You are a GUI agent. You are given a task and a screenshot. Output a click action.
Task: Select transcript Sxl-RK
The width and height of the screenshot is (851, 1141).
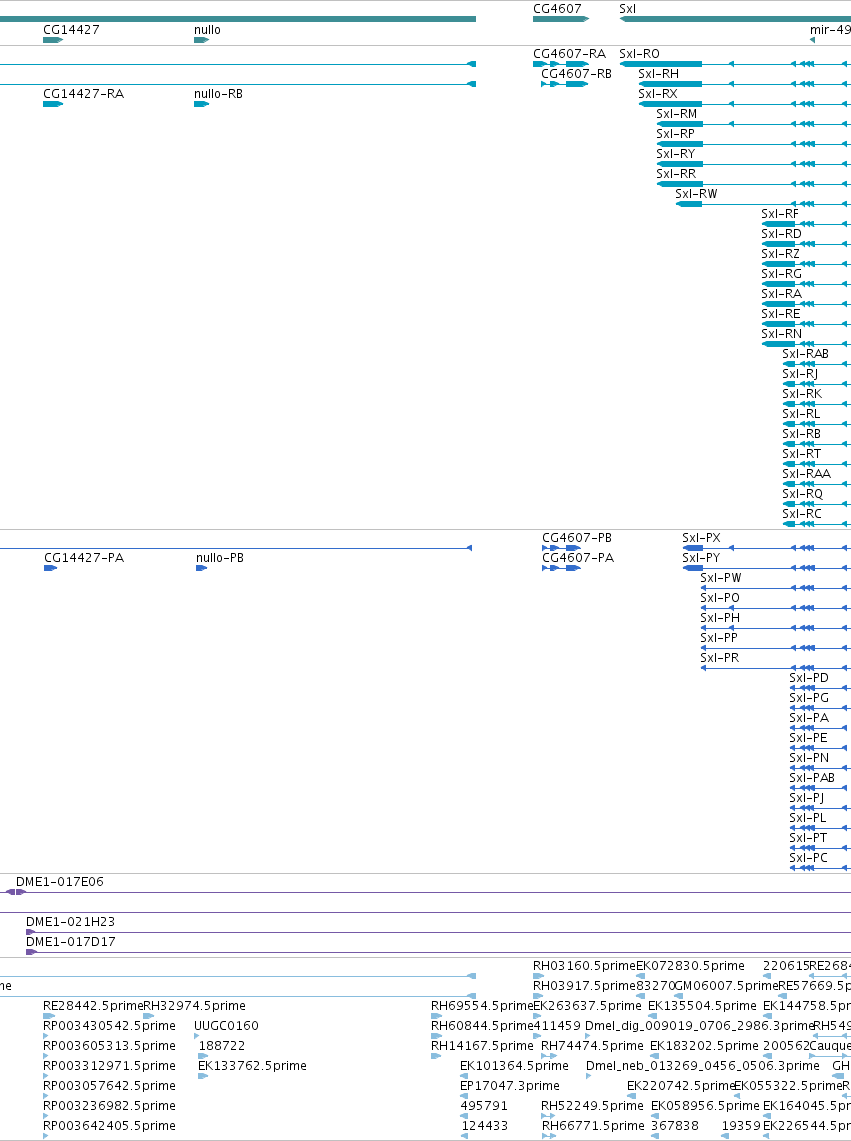[802, 394]
